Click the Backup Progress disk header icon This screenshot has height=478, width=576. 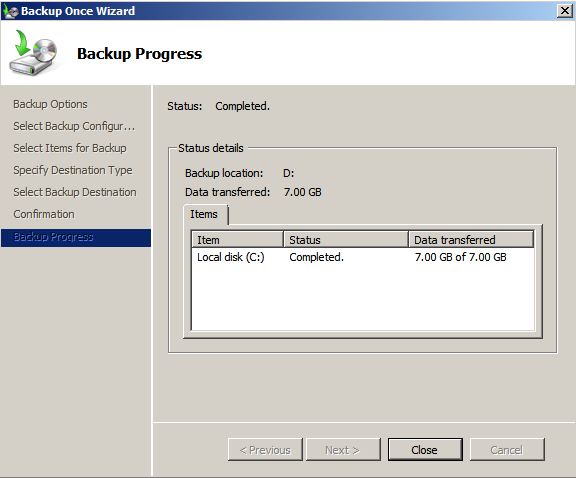pos(33,53)
